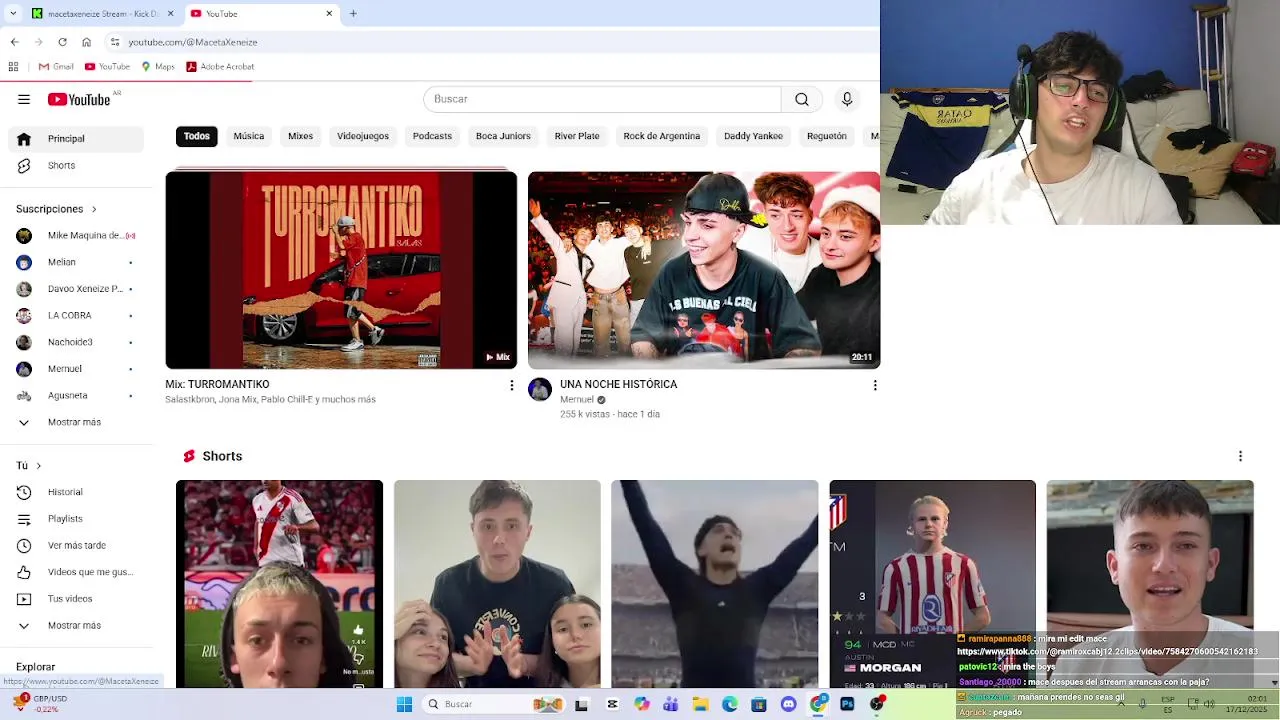This screenshot has width=1280, height=720.
Task: Expand subscriptions with Mostrar más
Action: coord(76,422)
